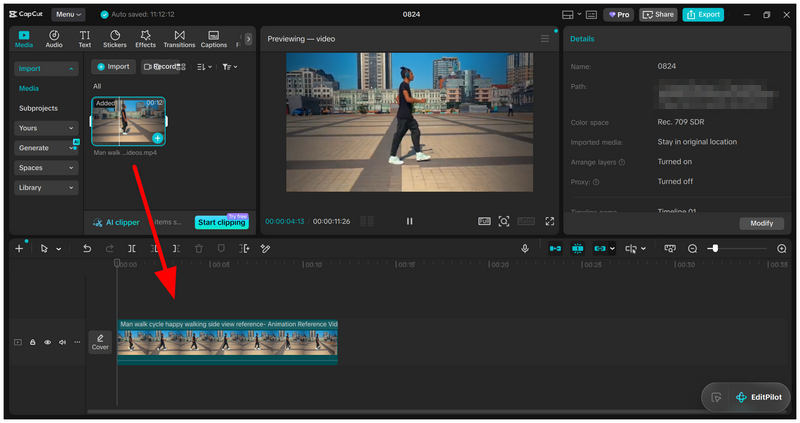This screenshot has width=800, height=423.
Task: Collapse the Import section in the sidebar
Action: pos(46,68)
